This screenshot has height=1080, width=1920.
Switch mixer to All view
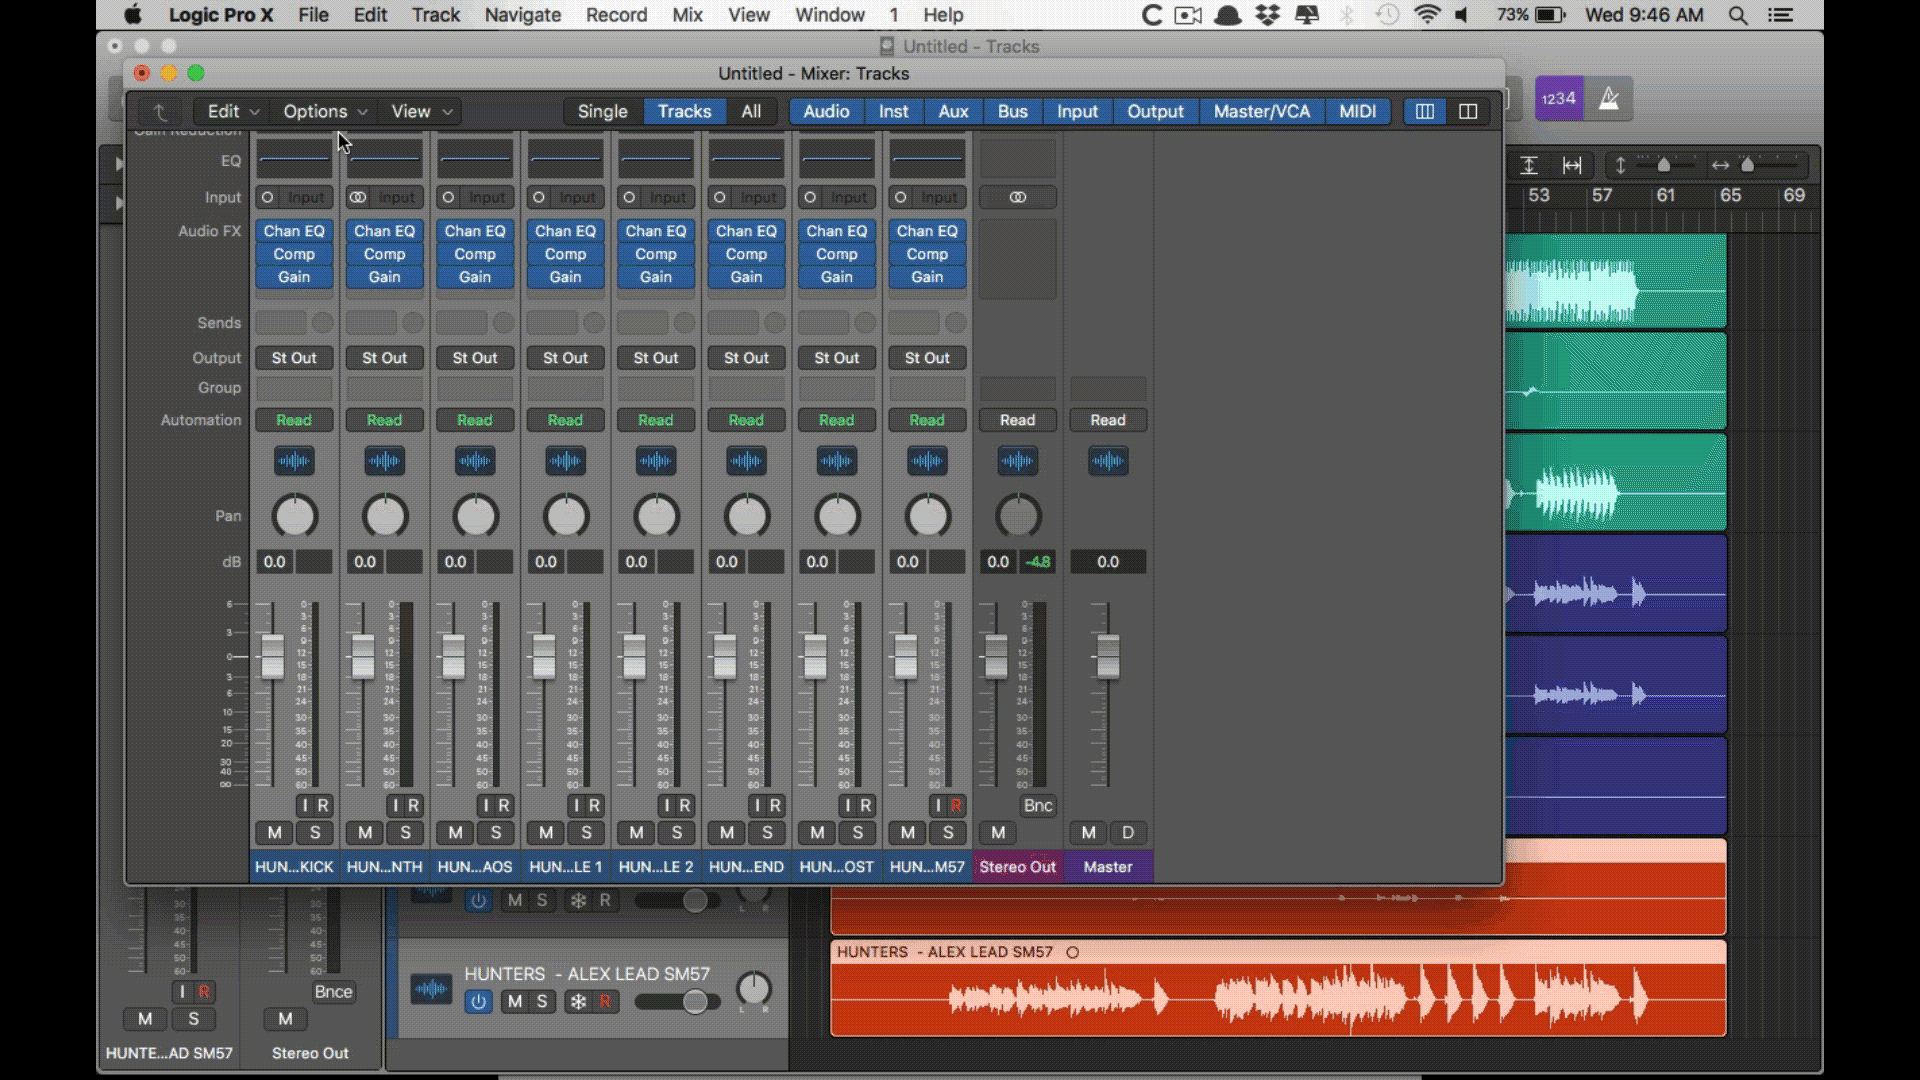point(750,111)
